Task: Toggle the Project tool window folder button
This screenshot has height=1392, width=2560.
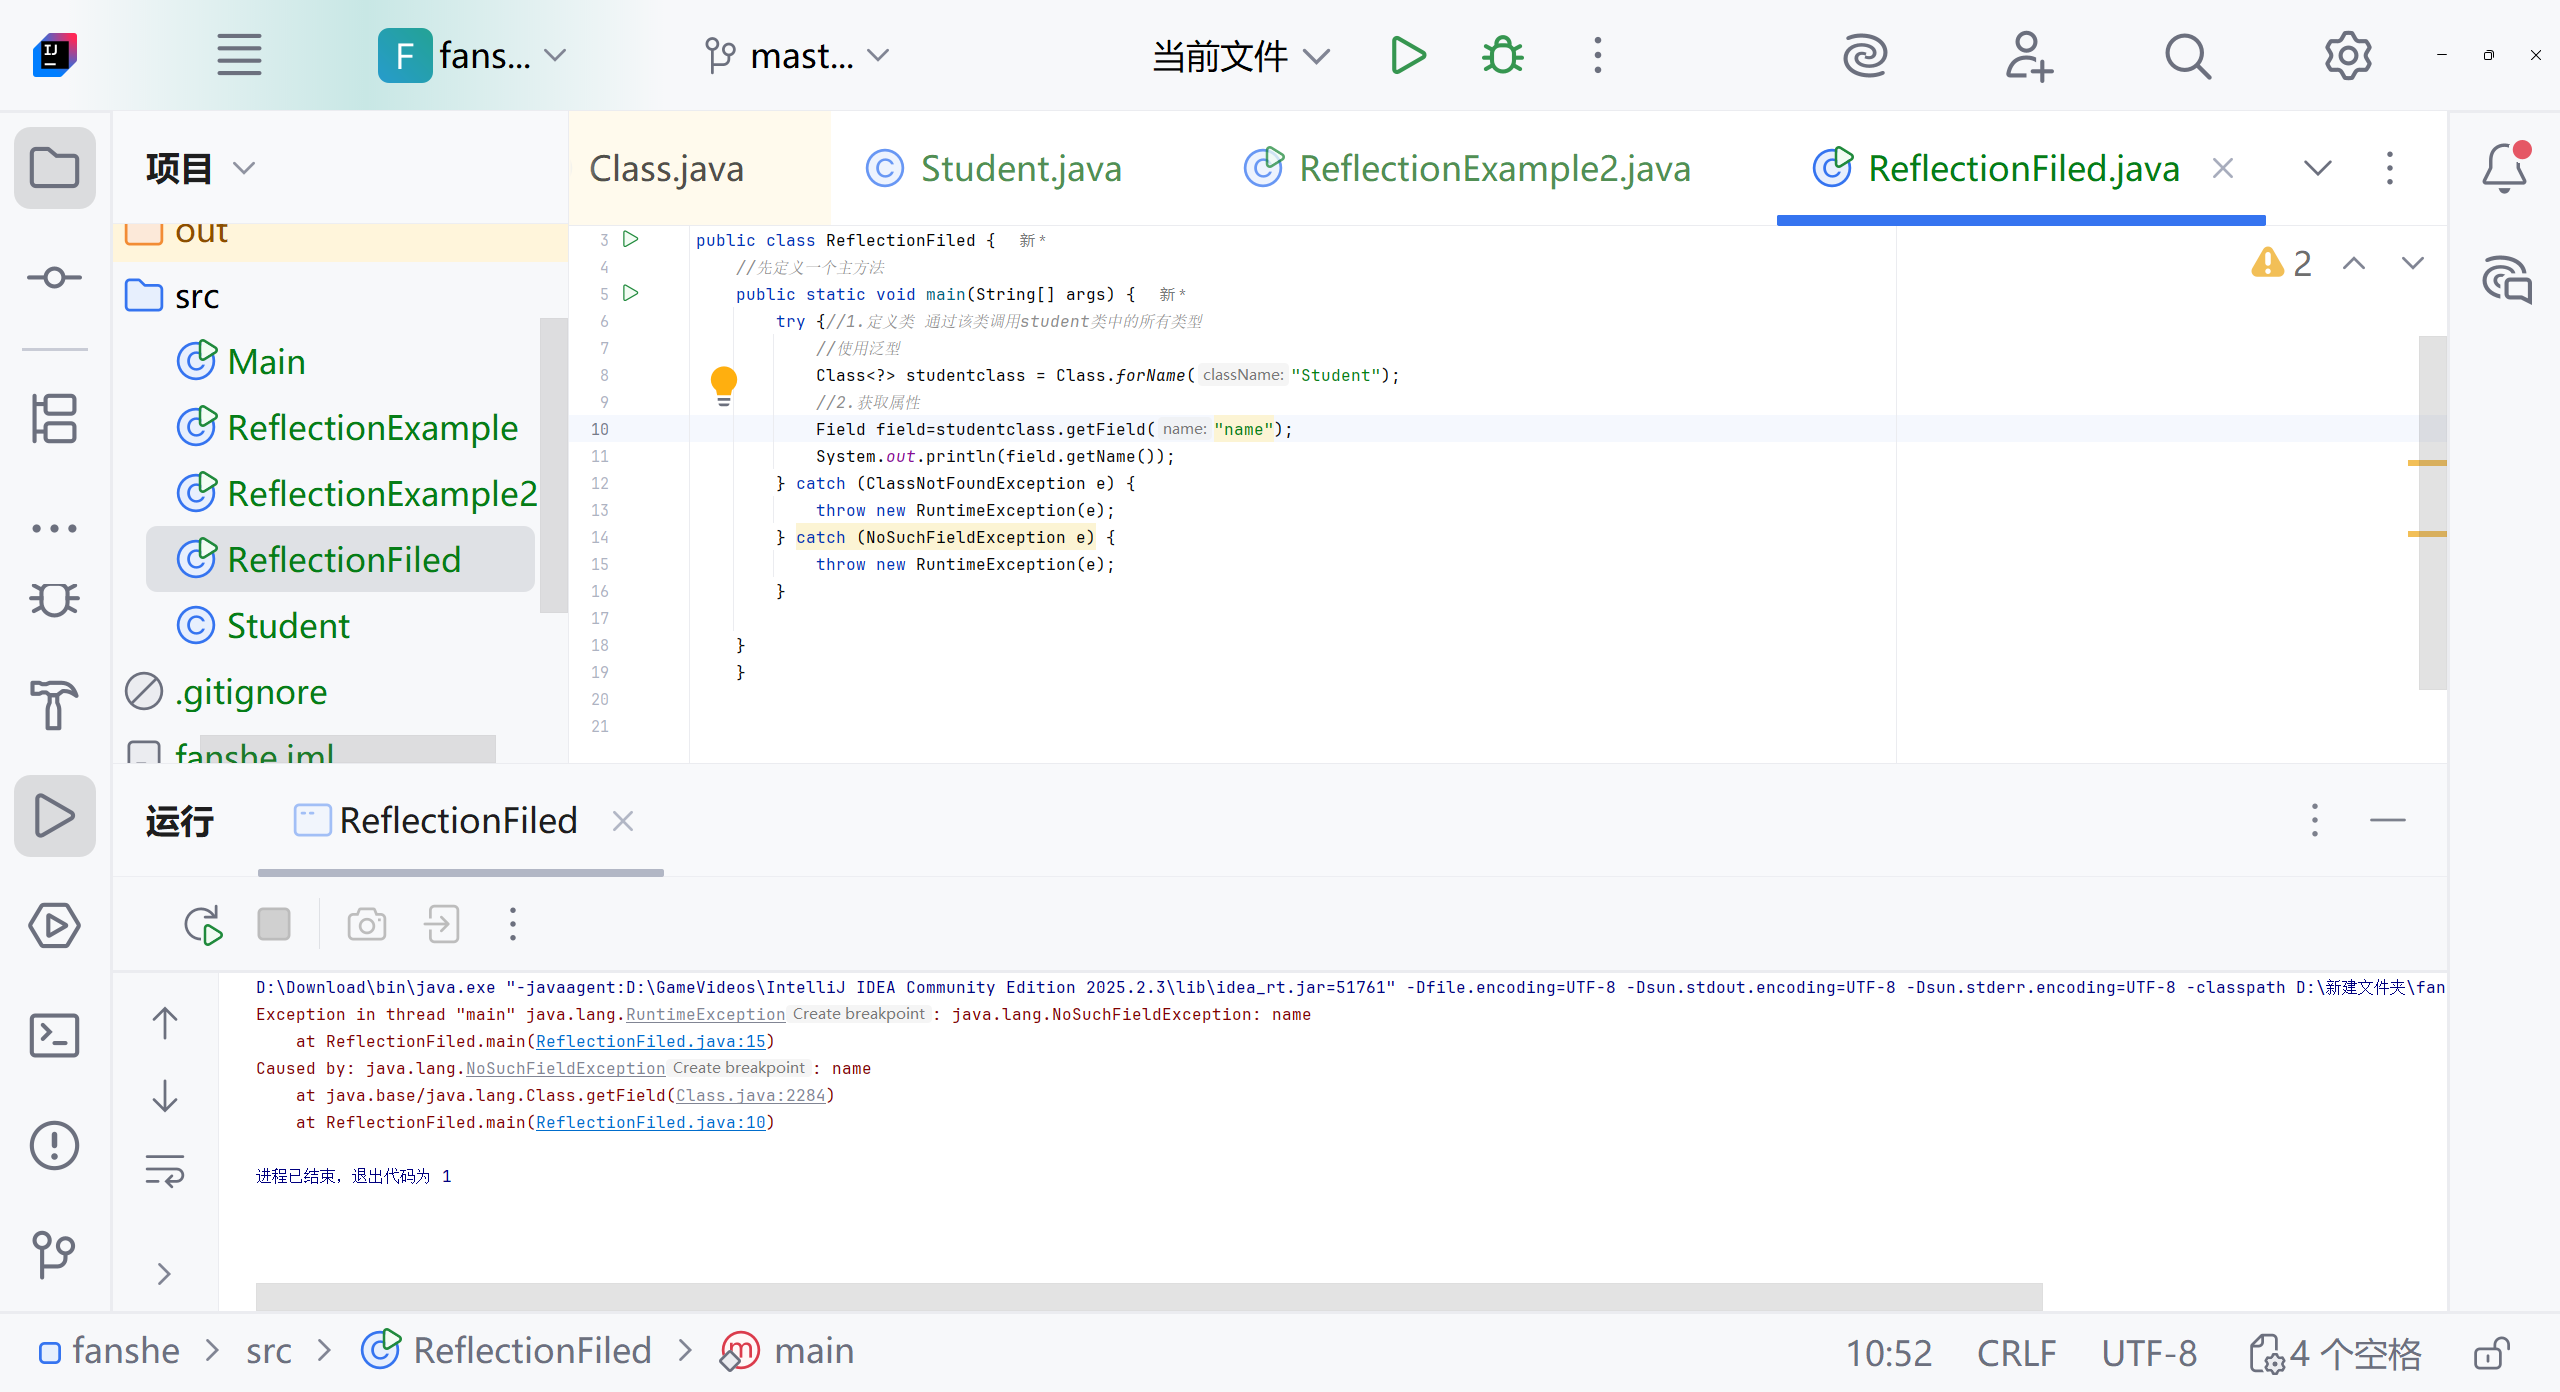Action: click(54, 168)
